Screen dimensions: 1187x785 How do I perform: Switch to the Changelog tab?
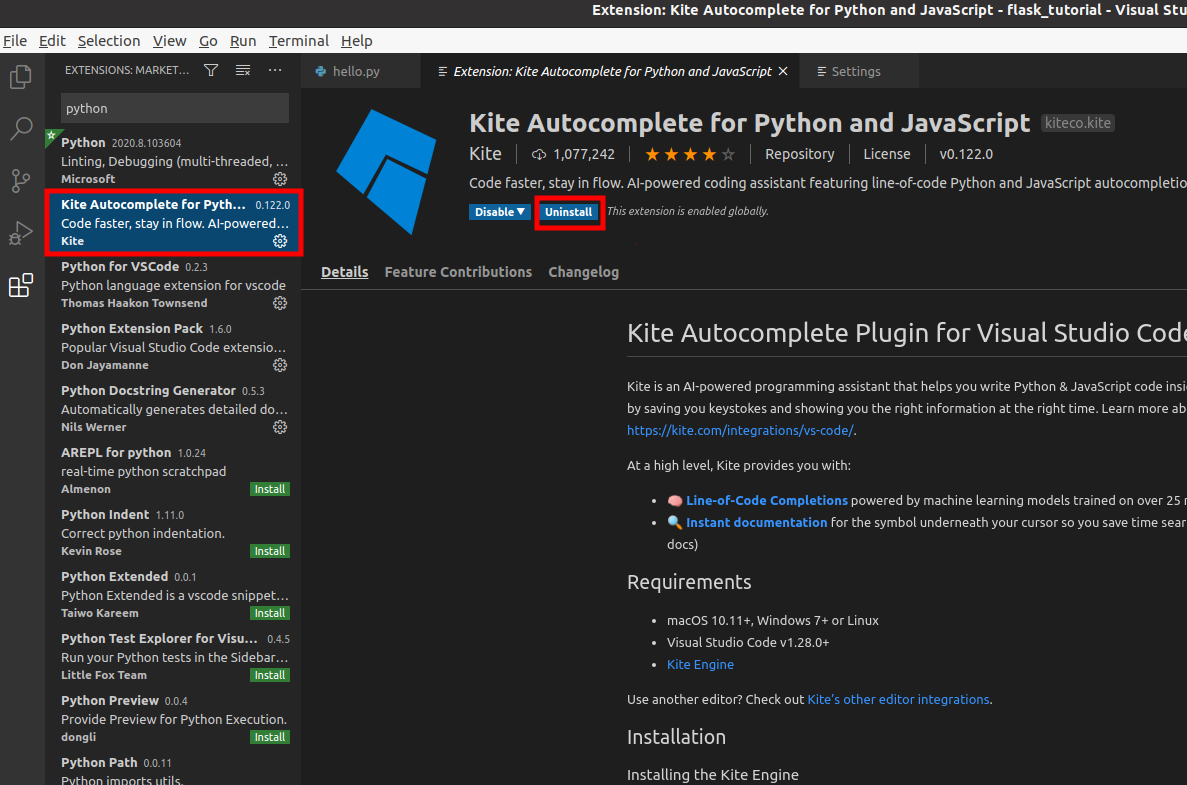click(x=584, y=272)
